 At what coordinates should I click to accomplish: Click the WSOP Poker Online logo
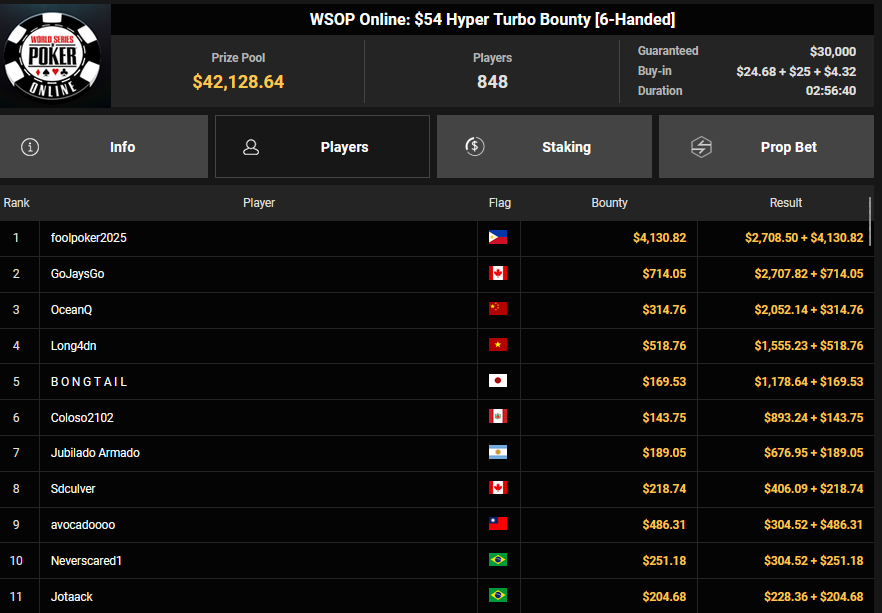[x=55, y=55]
